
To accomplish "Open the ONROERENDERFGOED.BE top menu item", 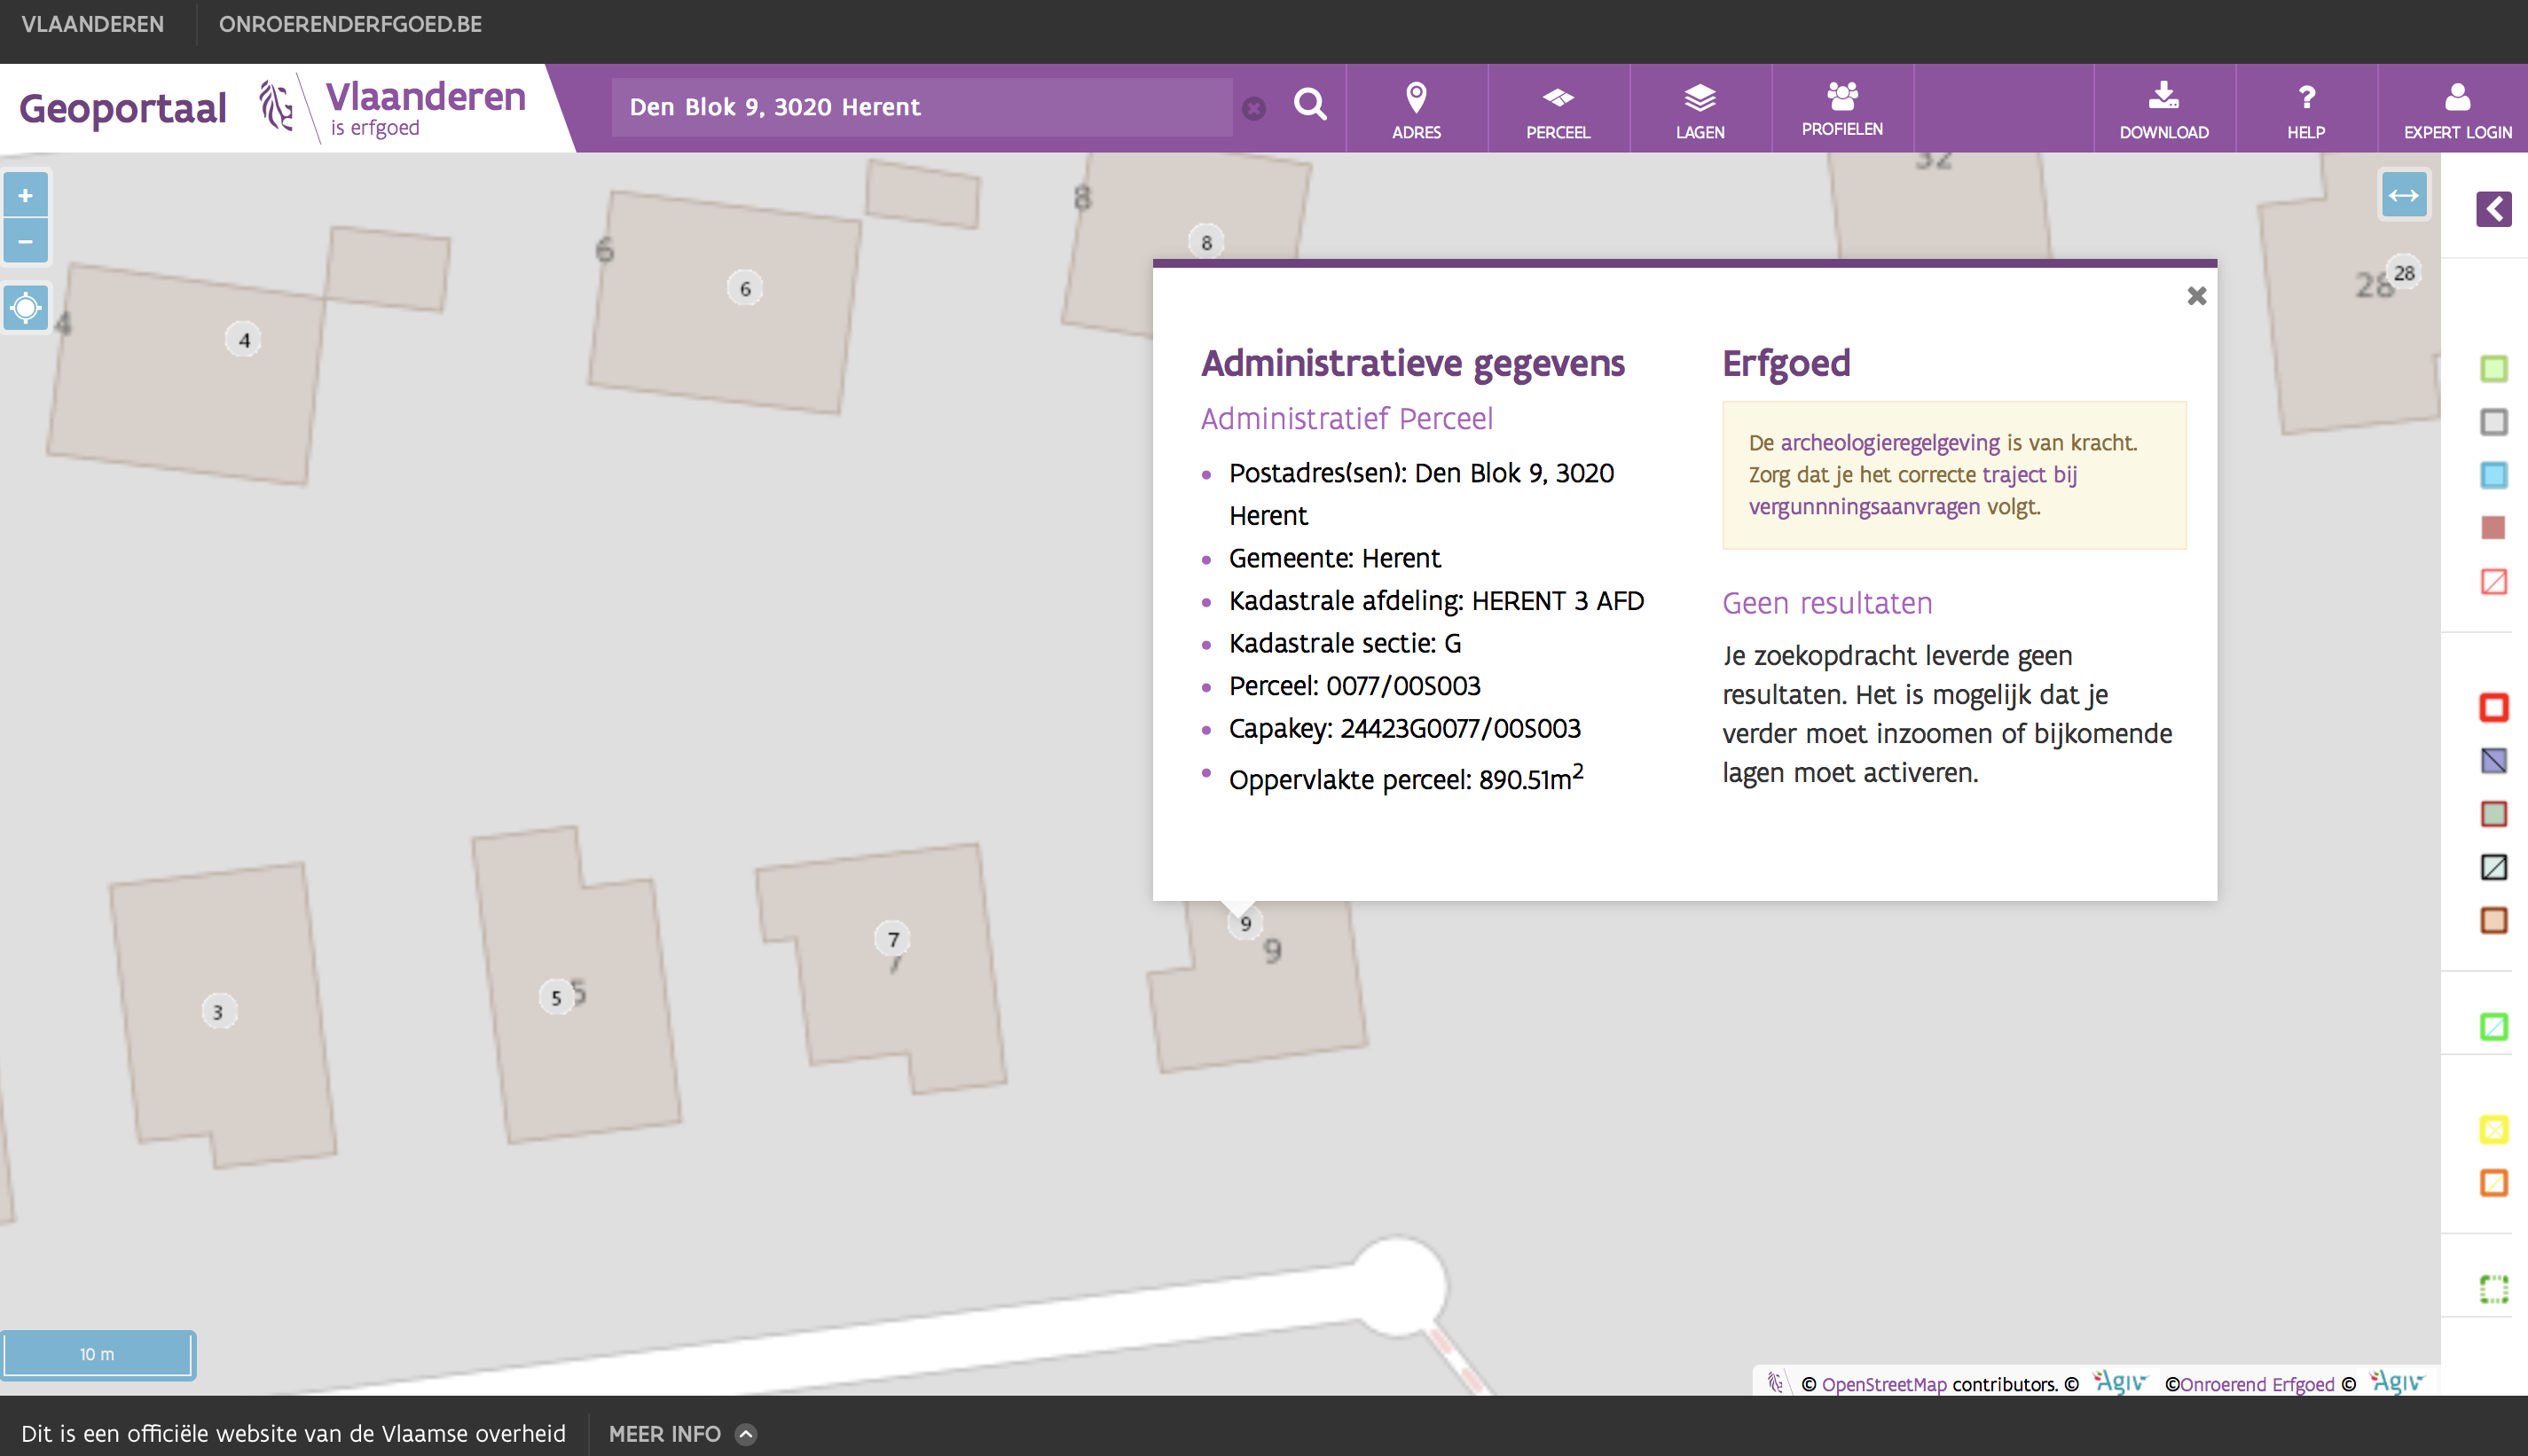I will [350, 24].
